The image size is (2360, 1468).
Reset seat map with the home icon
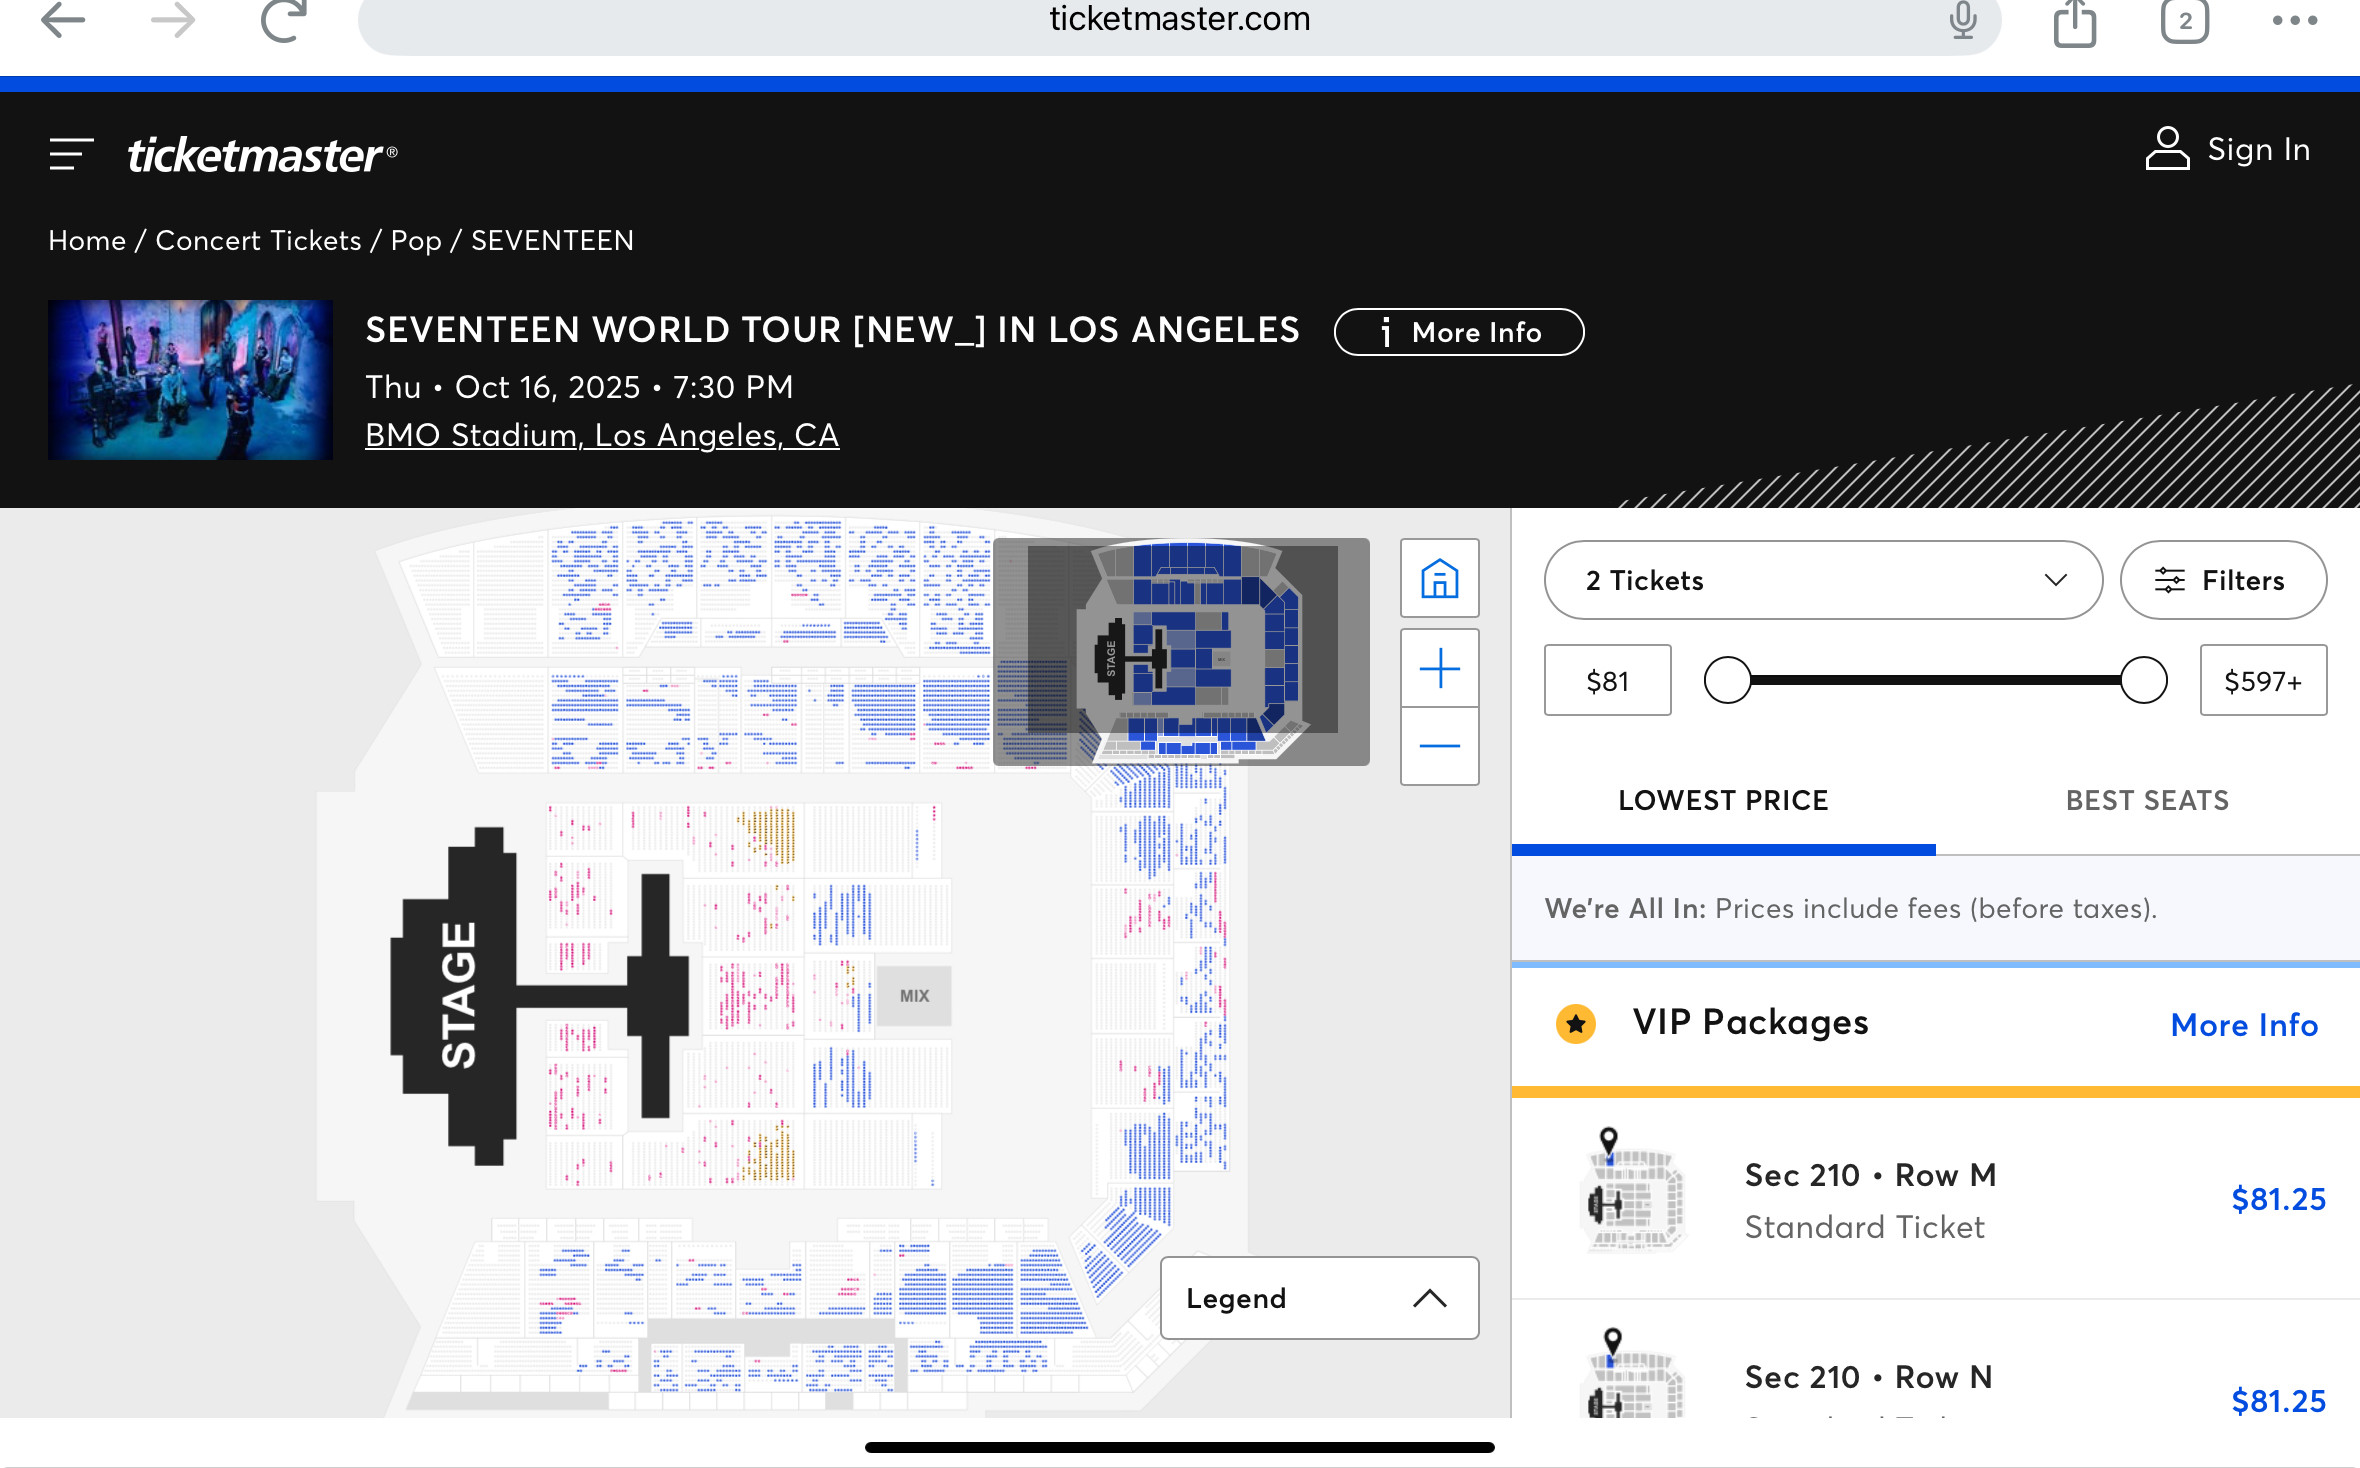click(x=1440, y=578)
